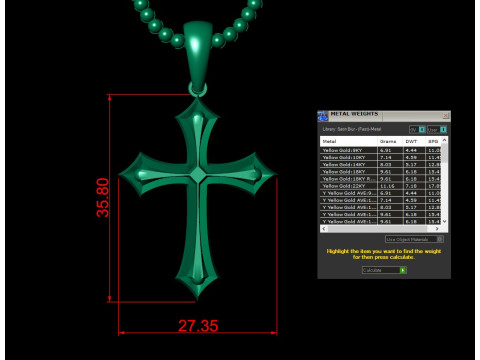Toggle the User library button

(437, 129)
